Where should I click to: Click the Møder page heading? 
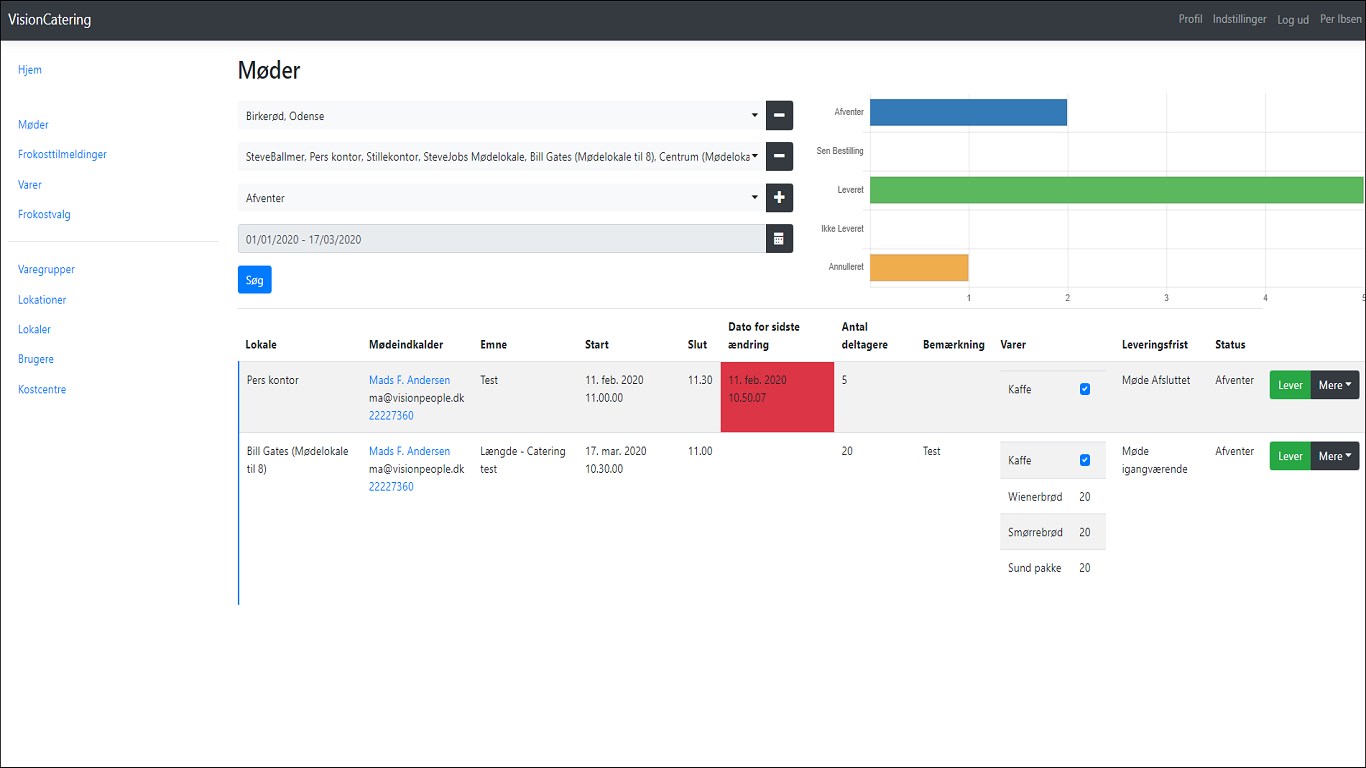(x=269, y=70)
